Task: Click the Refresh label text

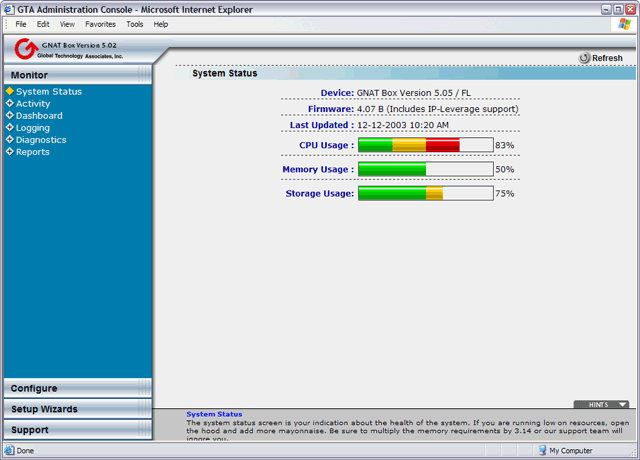Action: [x=607, y=58]
